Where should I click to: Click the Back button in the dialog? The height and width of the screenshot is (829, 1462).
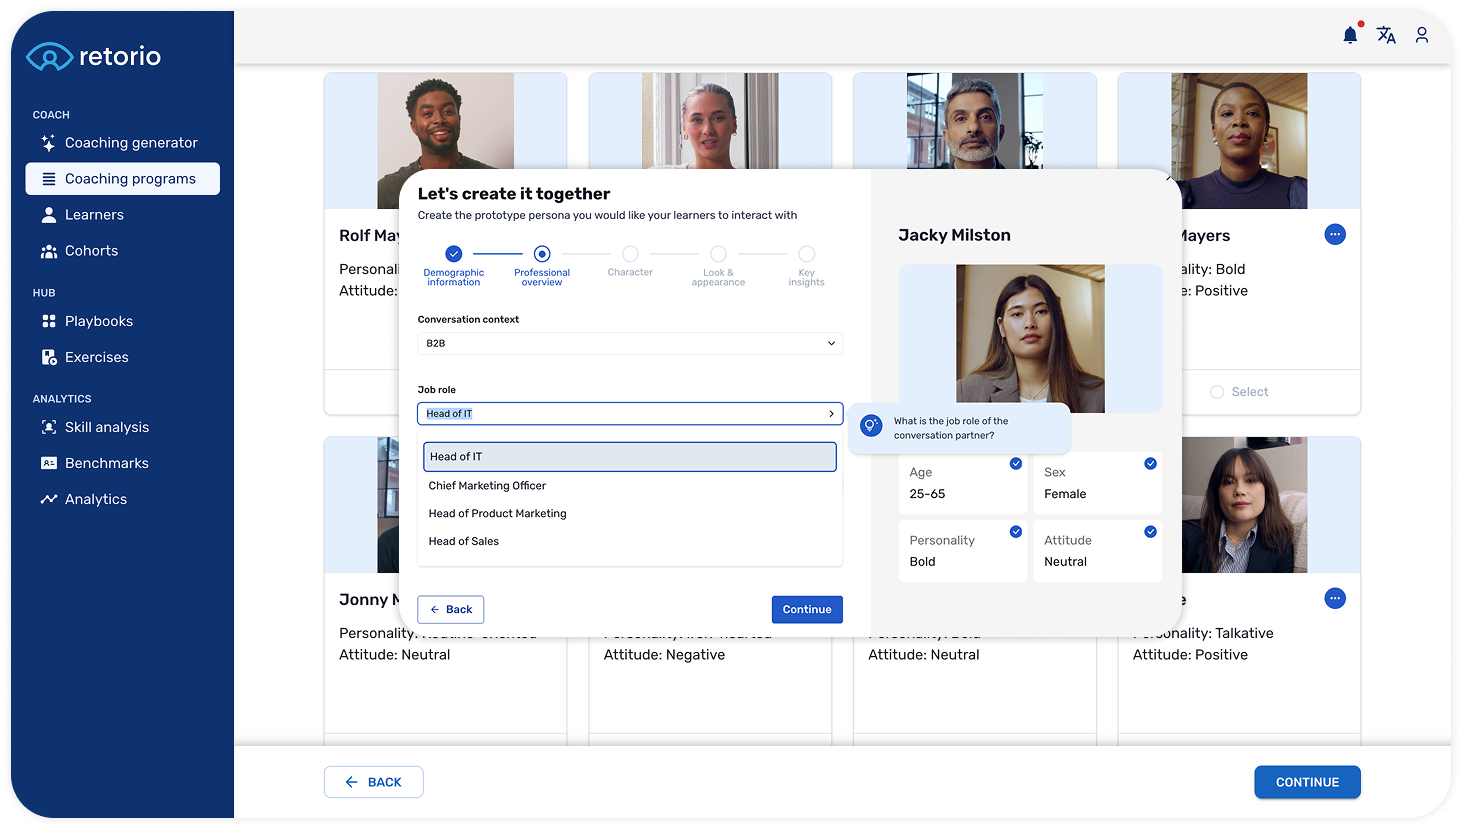click(x=450, y=610)
